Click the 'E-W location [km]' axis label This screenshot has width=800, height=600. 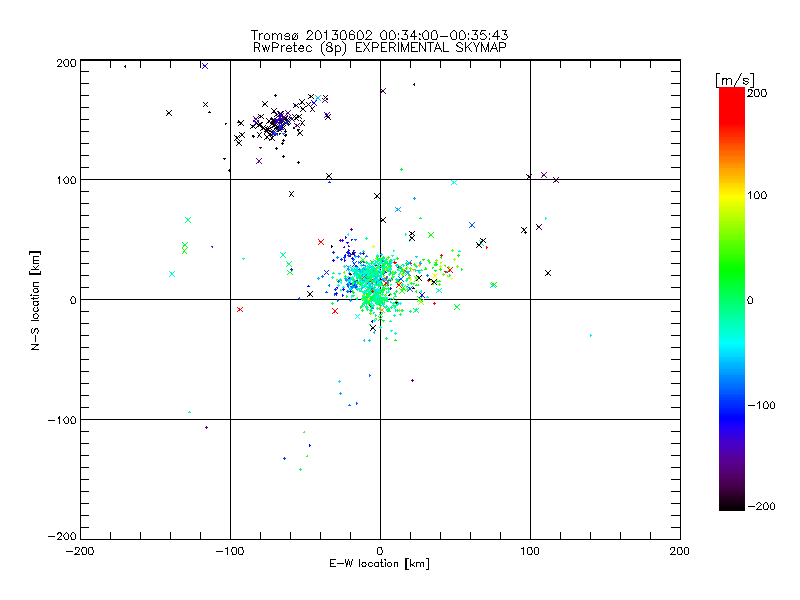(x=379, y=564)
